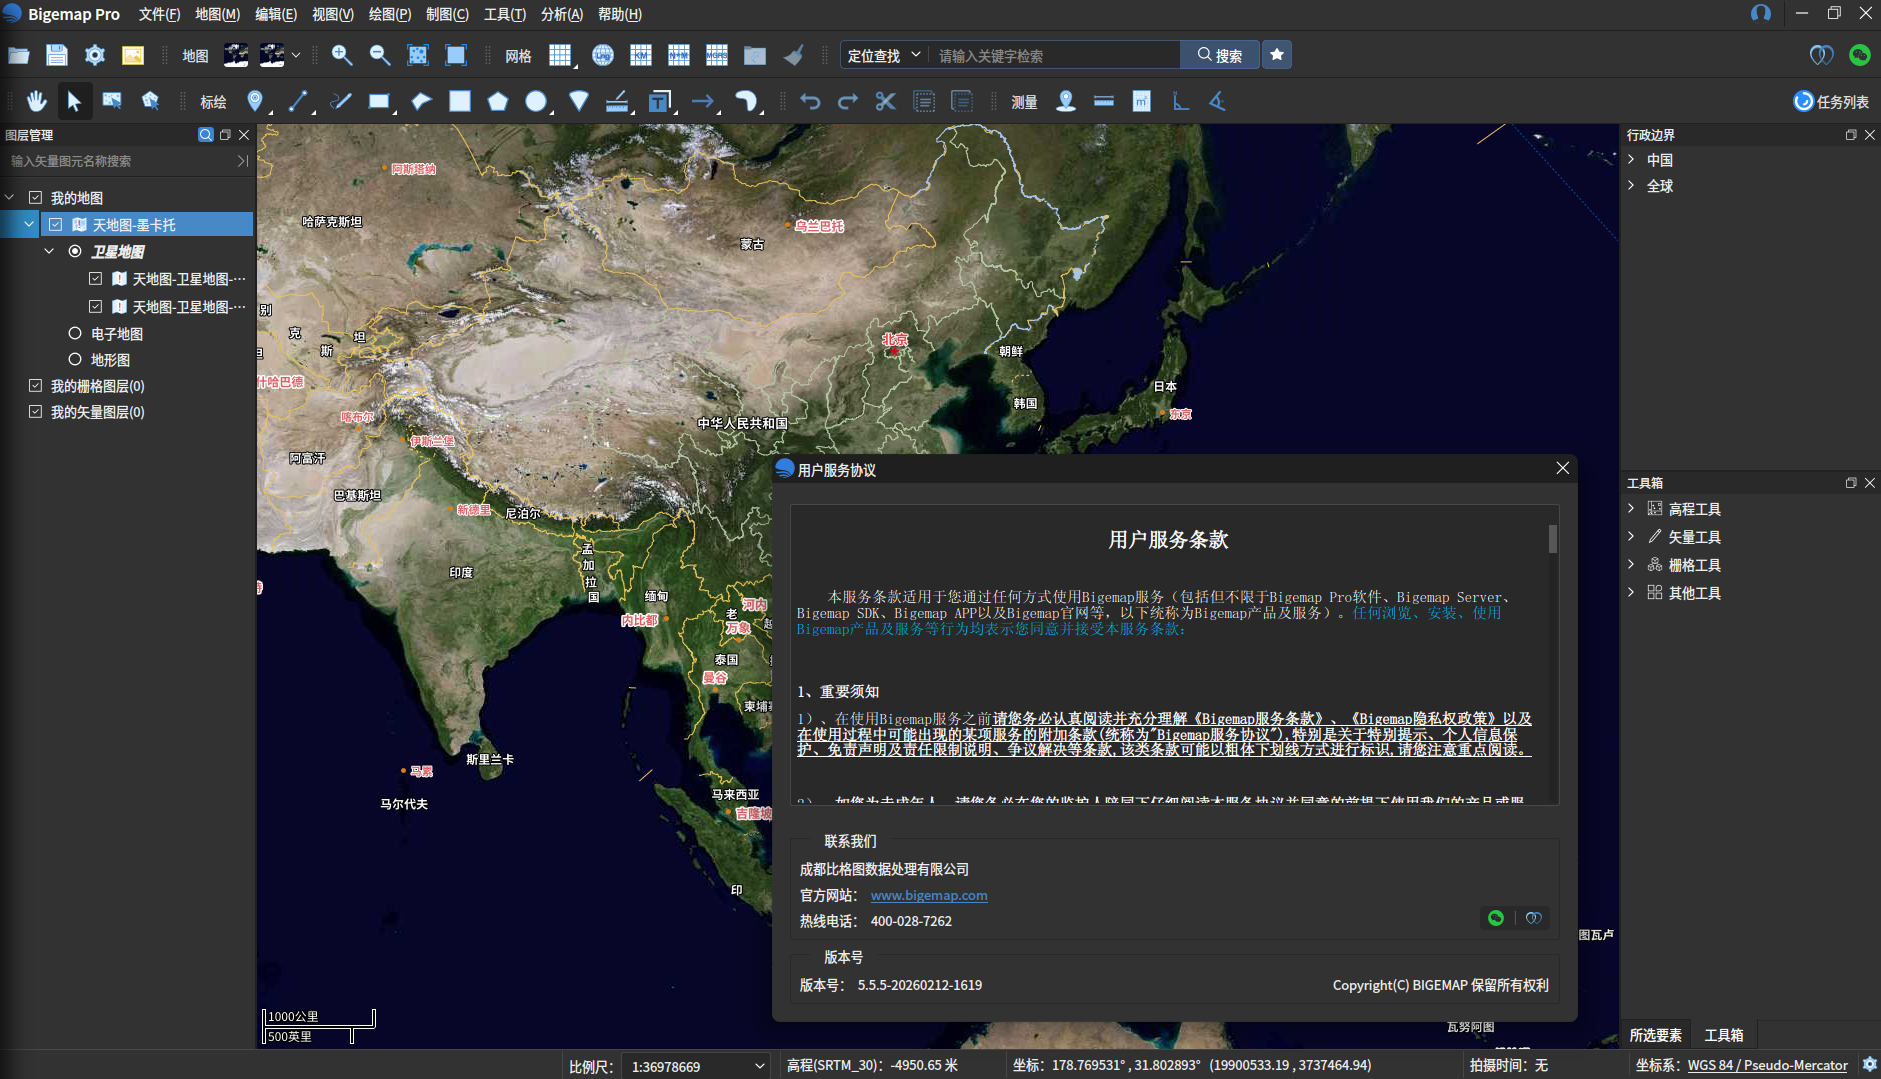Switch to the 所选要素 tab
1881x1079 pixels.
pyautogui.click(x=1655, y=1035)
